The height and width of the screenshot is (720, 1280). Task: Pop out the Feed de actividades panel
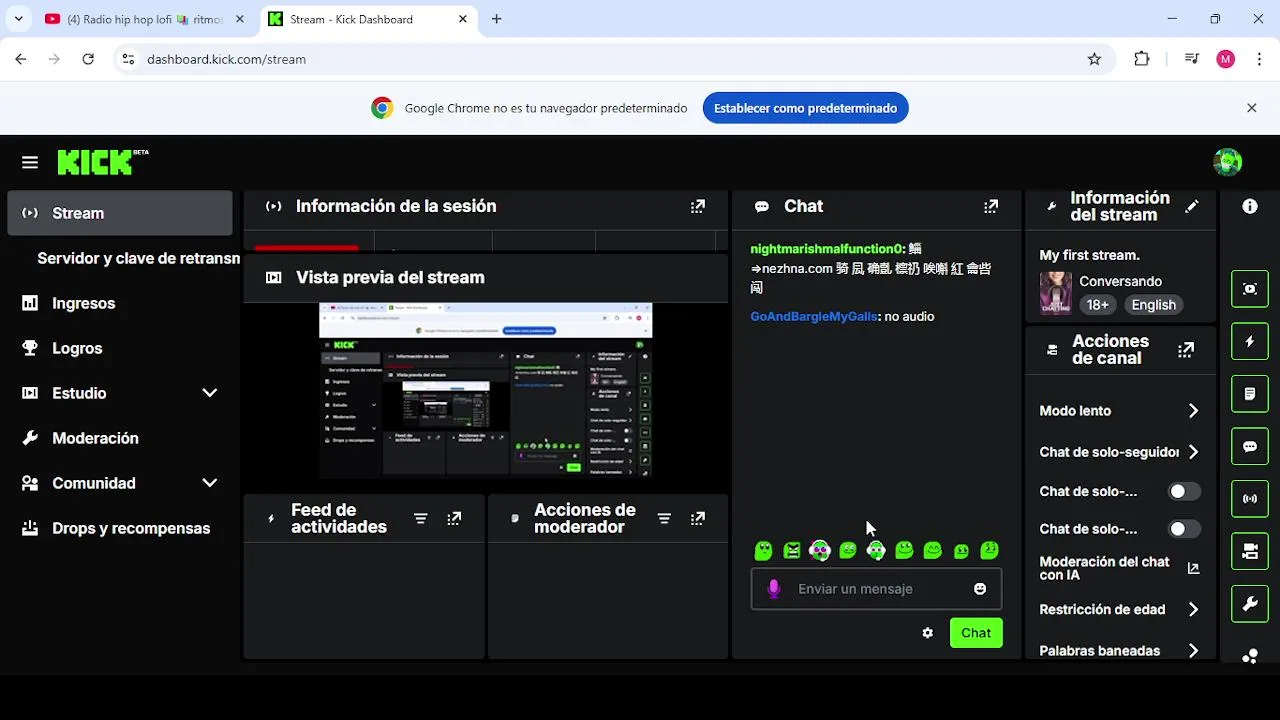click(x=454, y=518)
